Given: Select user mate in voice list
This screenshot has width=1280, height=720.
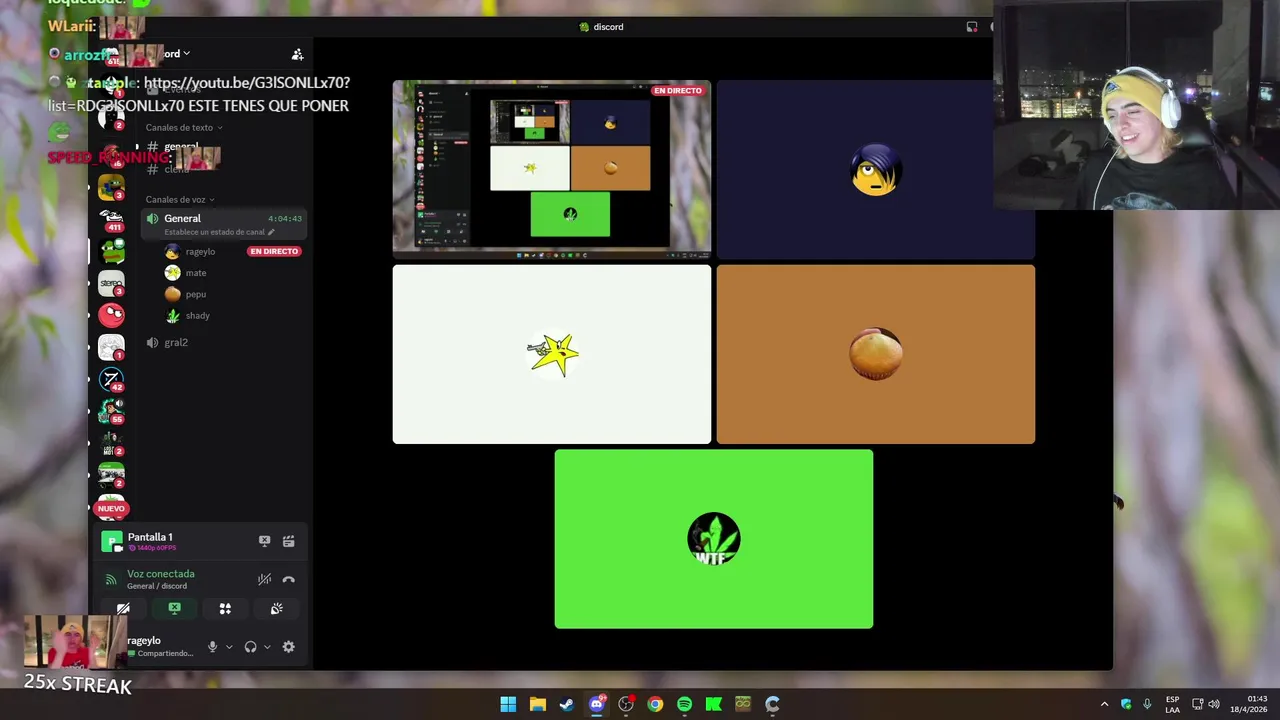Looking at the screenshot, I should (x=196, y=273).
